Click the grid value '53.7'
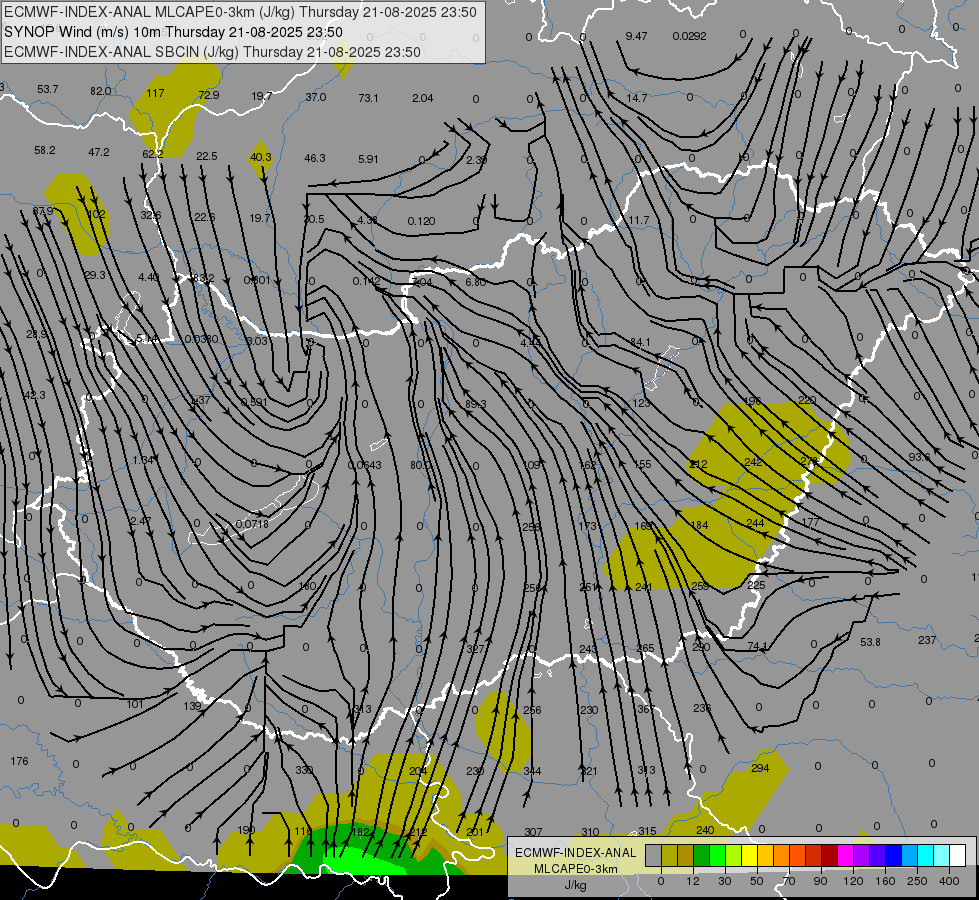979x900 pixels. click(47, 89)
